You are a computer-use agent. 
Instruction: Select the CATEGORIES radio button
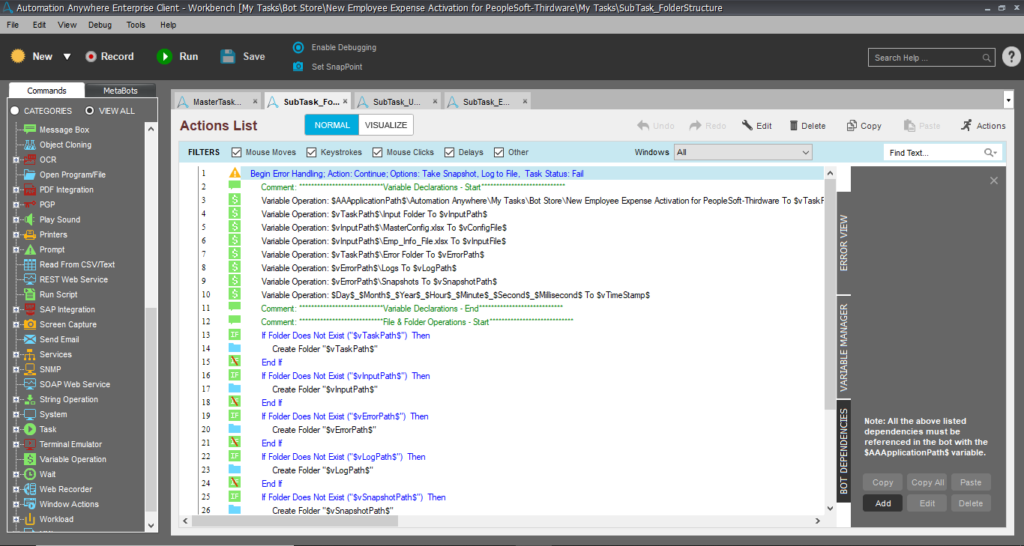pos(15,111)
